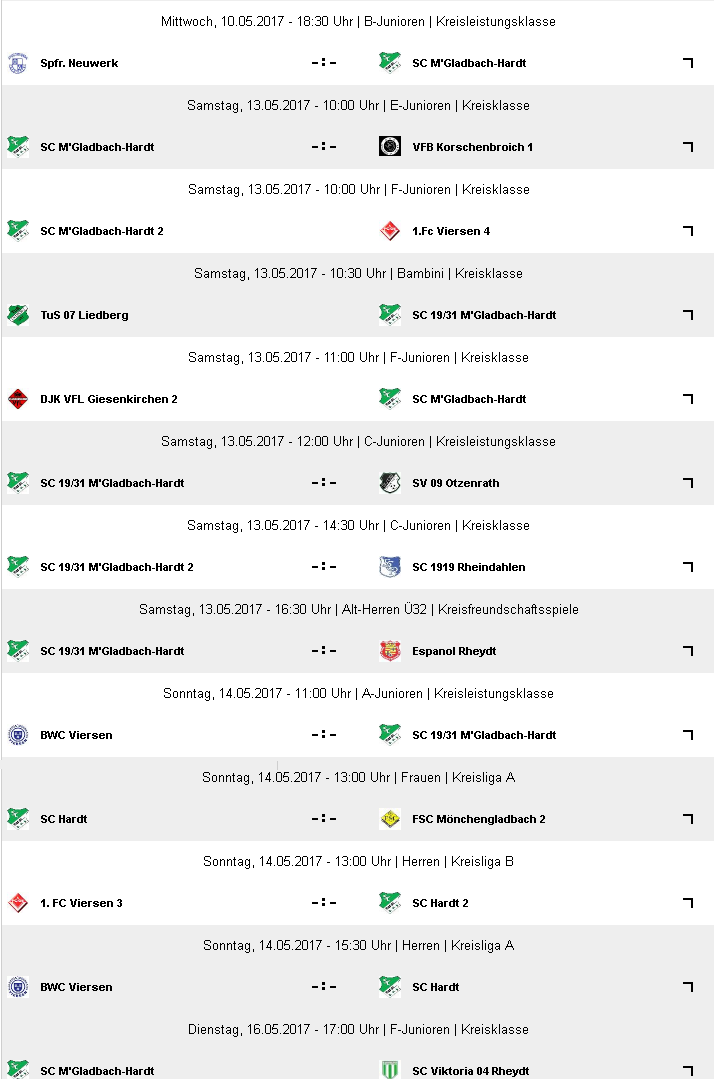The height and width of the screenshot is (1079, 714).
Task: Expand details arrow for the Espanol Rheydt match
Action: point(687,651)
